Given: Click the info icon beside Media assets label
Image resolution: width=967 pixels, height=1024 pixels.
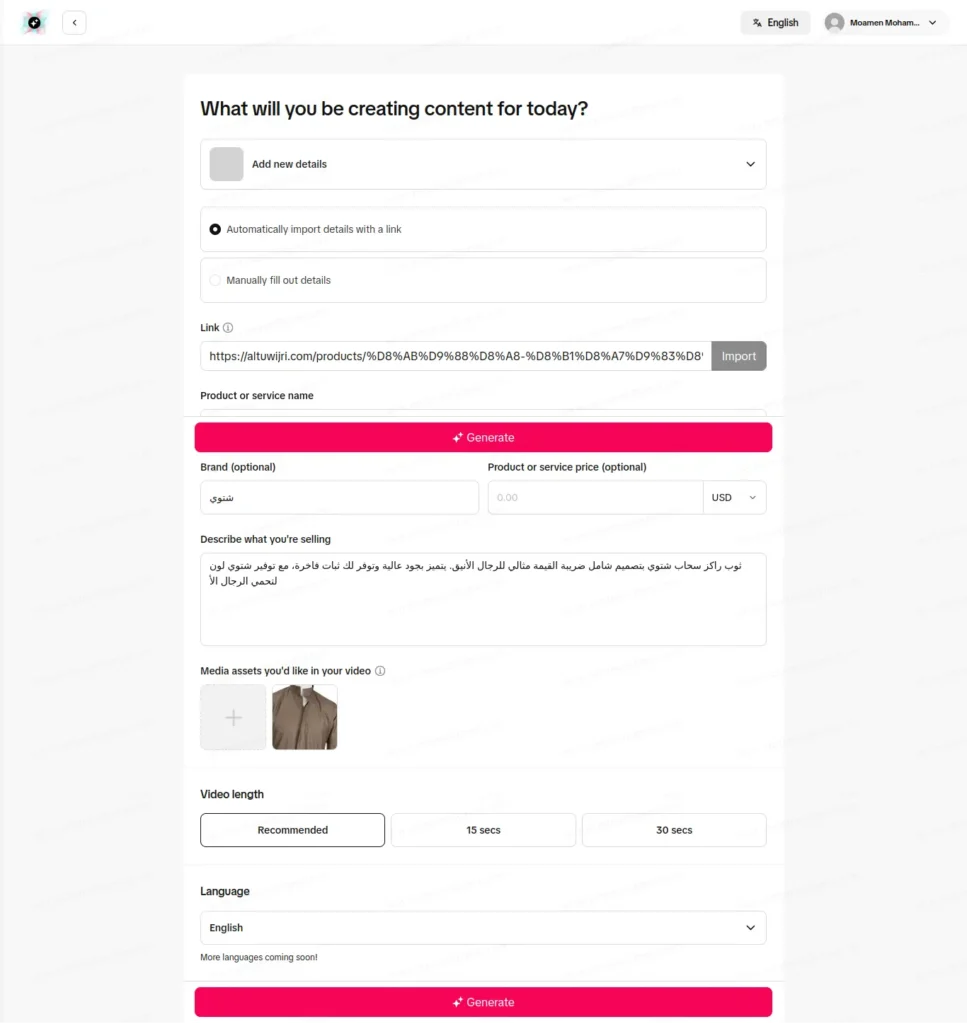Looking at the screenshot, I should pyautogui.click(x=380, y=671).
